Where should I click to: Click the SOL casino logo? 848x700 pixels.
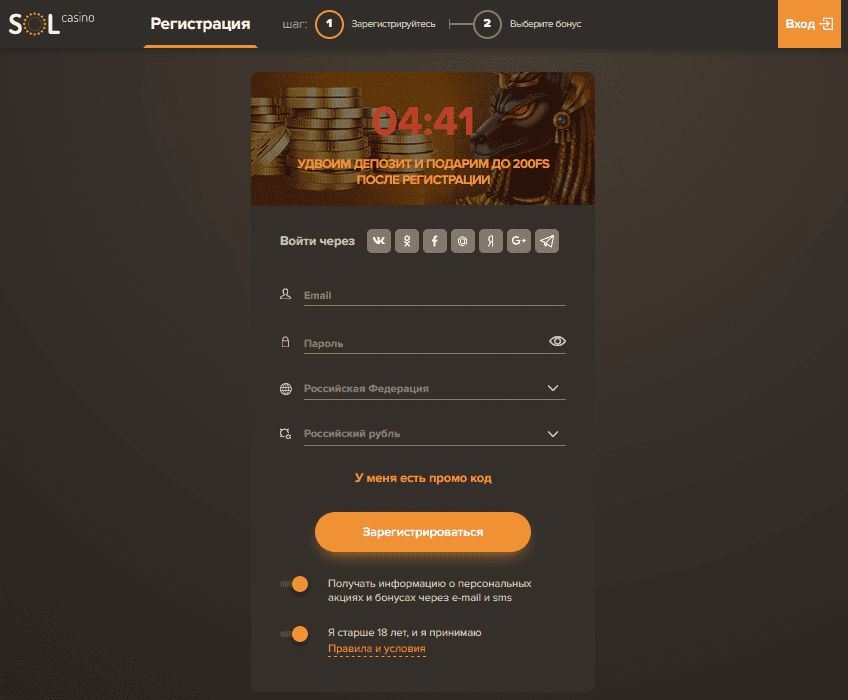coord(51,24)
